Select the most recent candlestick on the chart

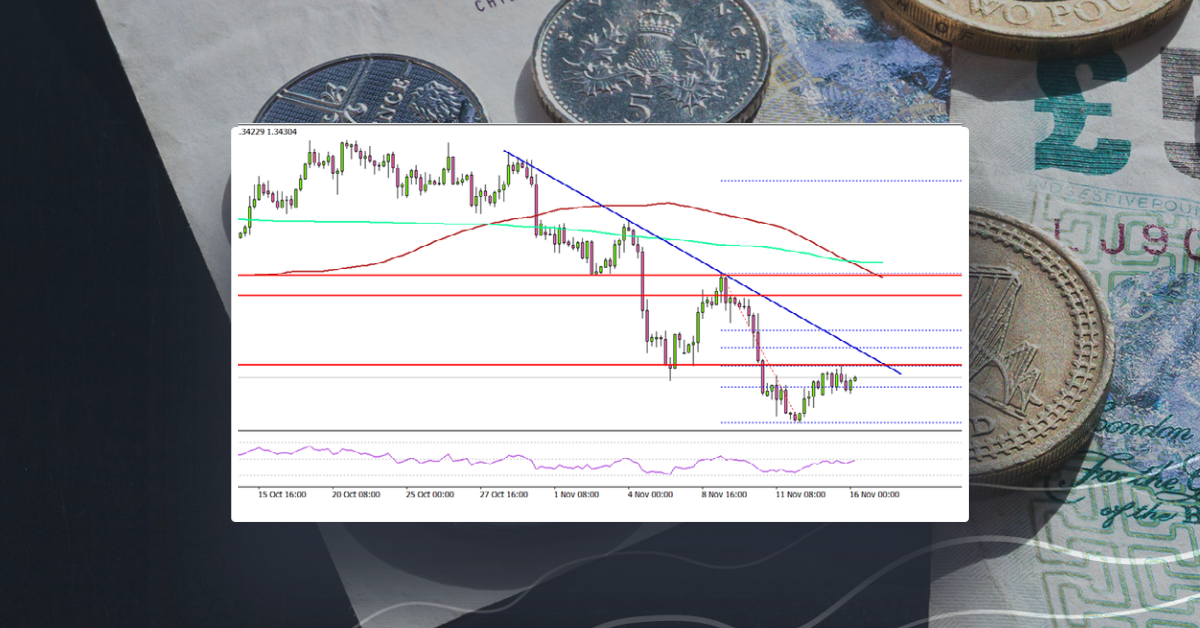click(857, 380)
